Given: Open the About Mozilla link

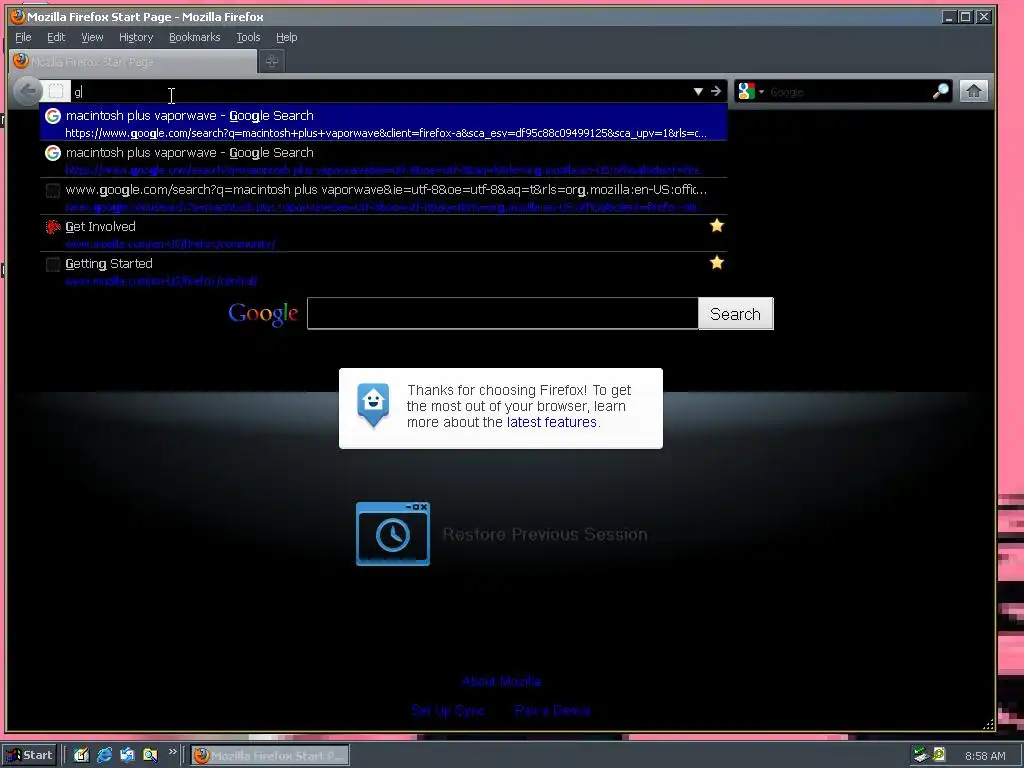Looking at the screenshot, I should point(501,681).
